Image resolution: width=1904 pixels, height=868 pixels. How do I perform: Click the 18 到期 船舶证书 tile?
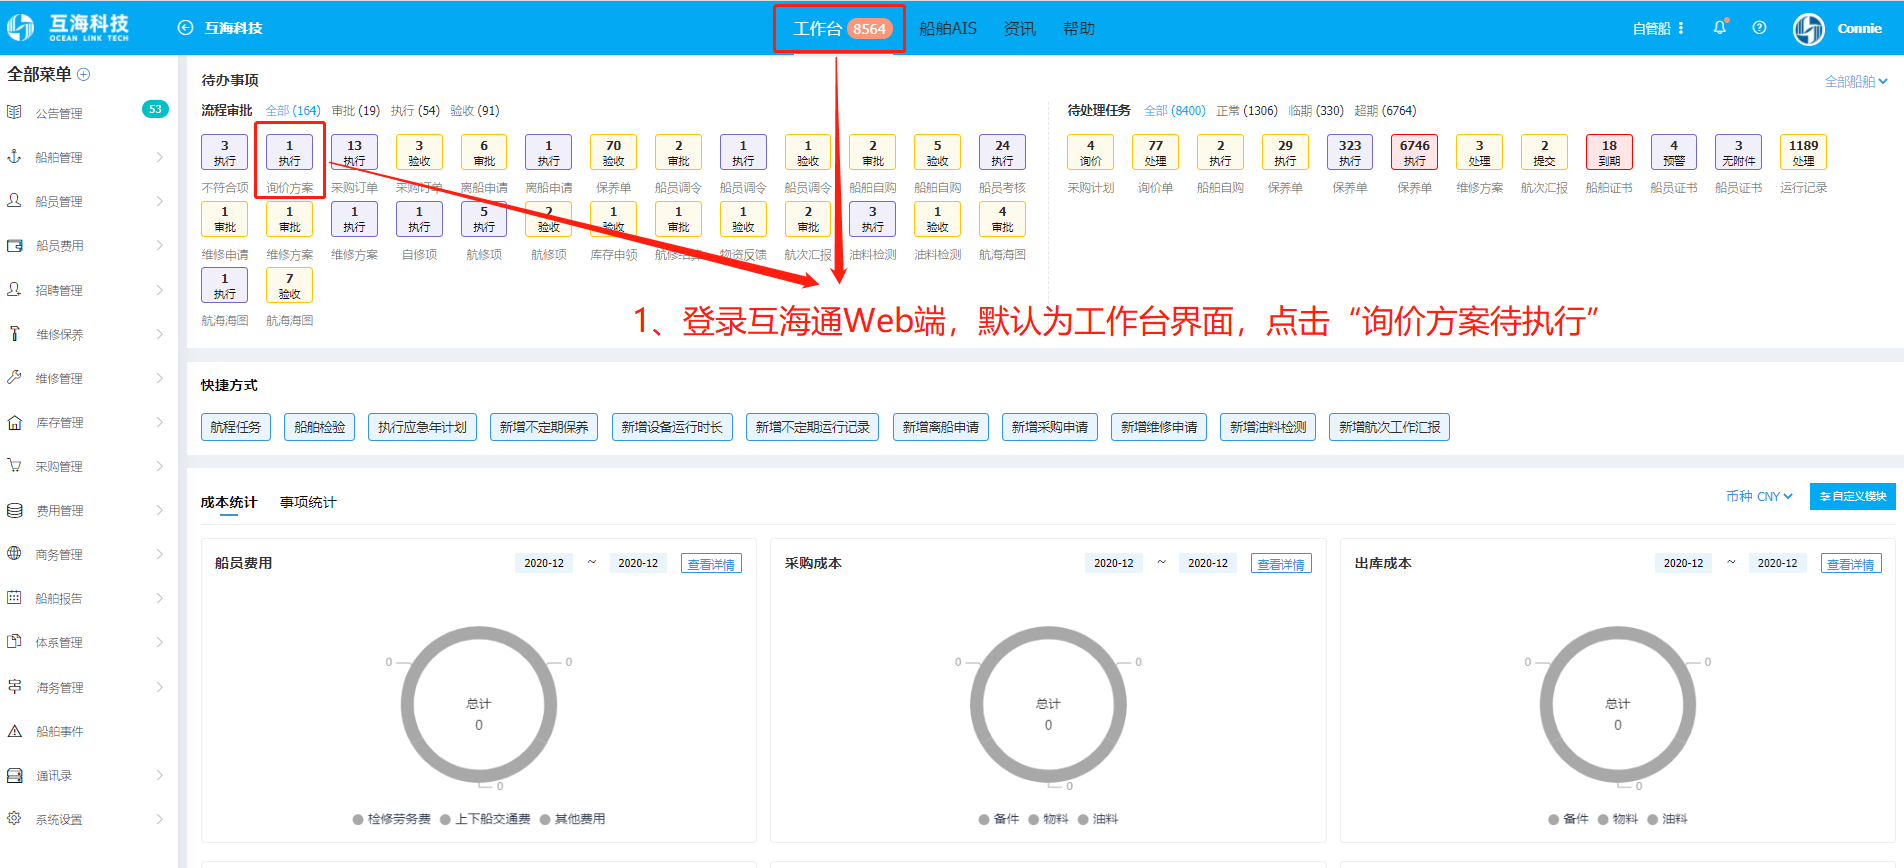click(1609, 152)
